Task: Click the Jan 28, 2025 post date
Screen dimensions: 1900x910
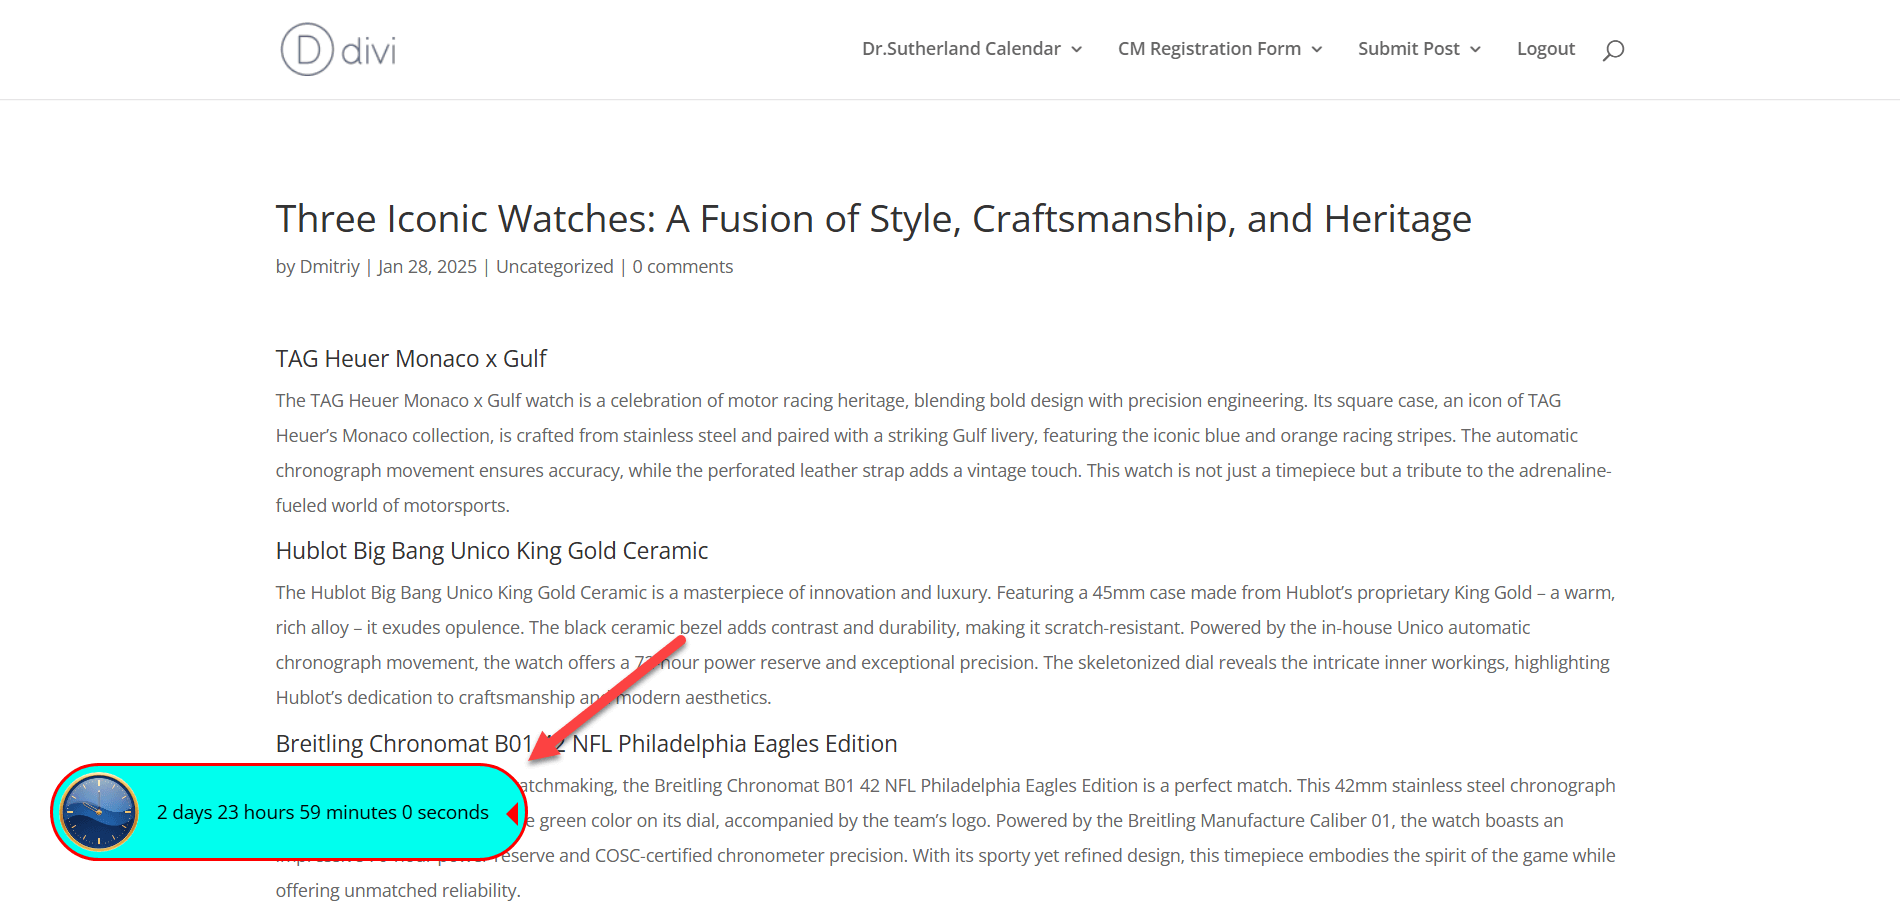Action: coord(427,266)
